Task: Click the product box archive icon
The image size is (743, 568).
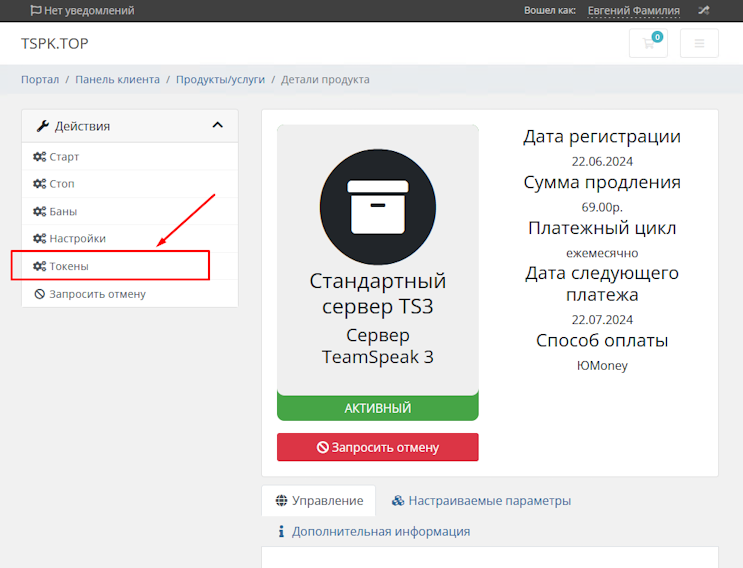Action: pyautogui.click(x=378, y=207)
